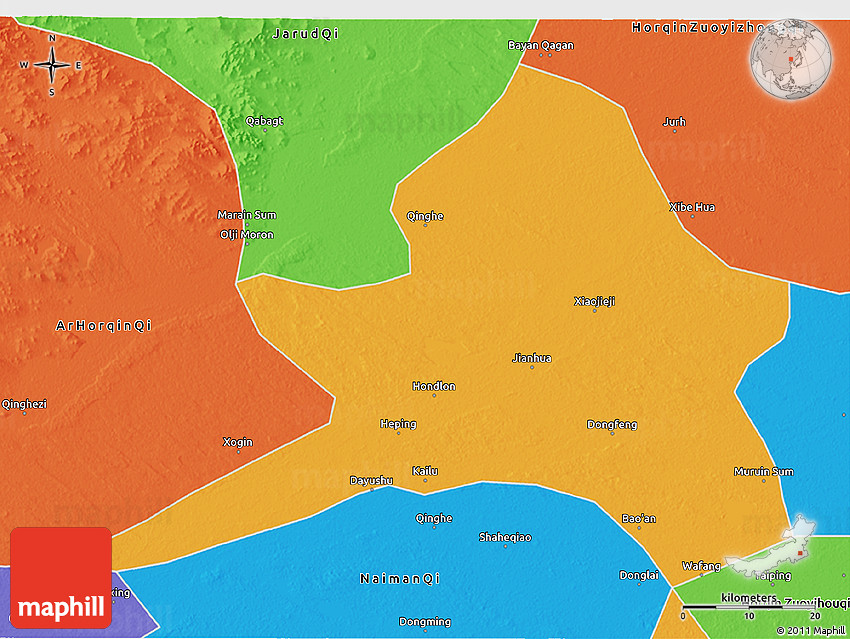This screenshot has width=850, height=639.
Task: Select the Jianhua town marker
Action: pos(532,367)
